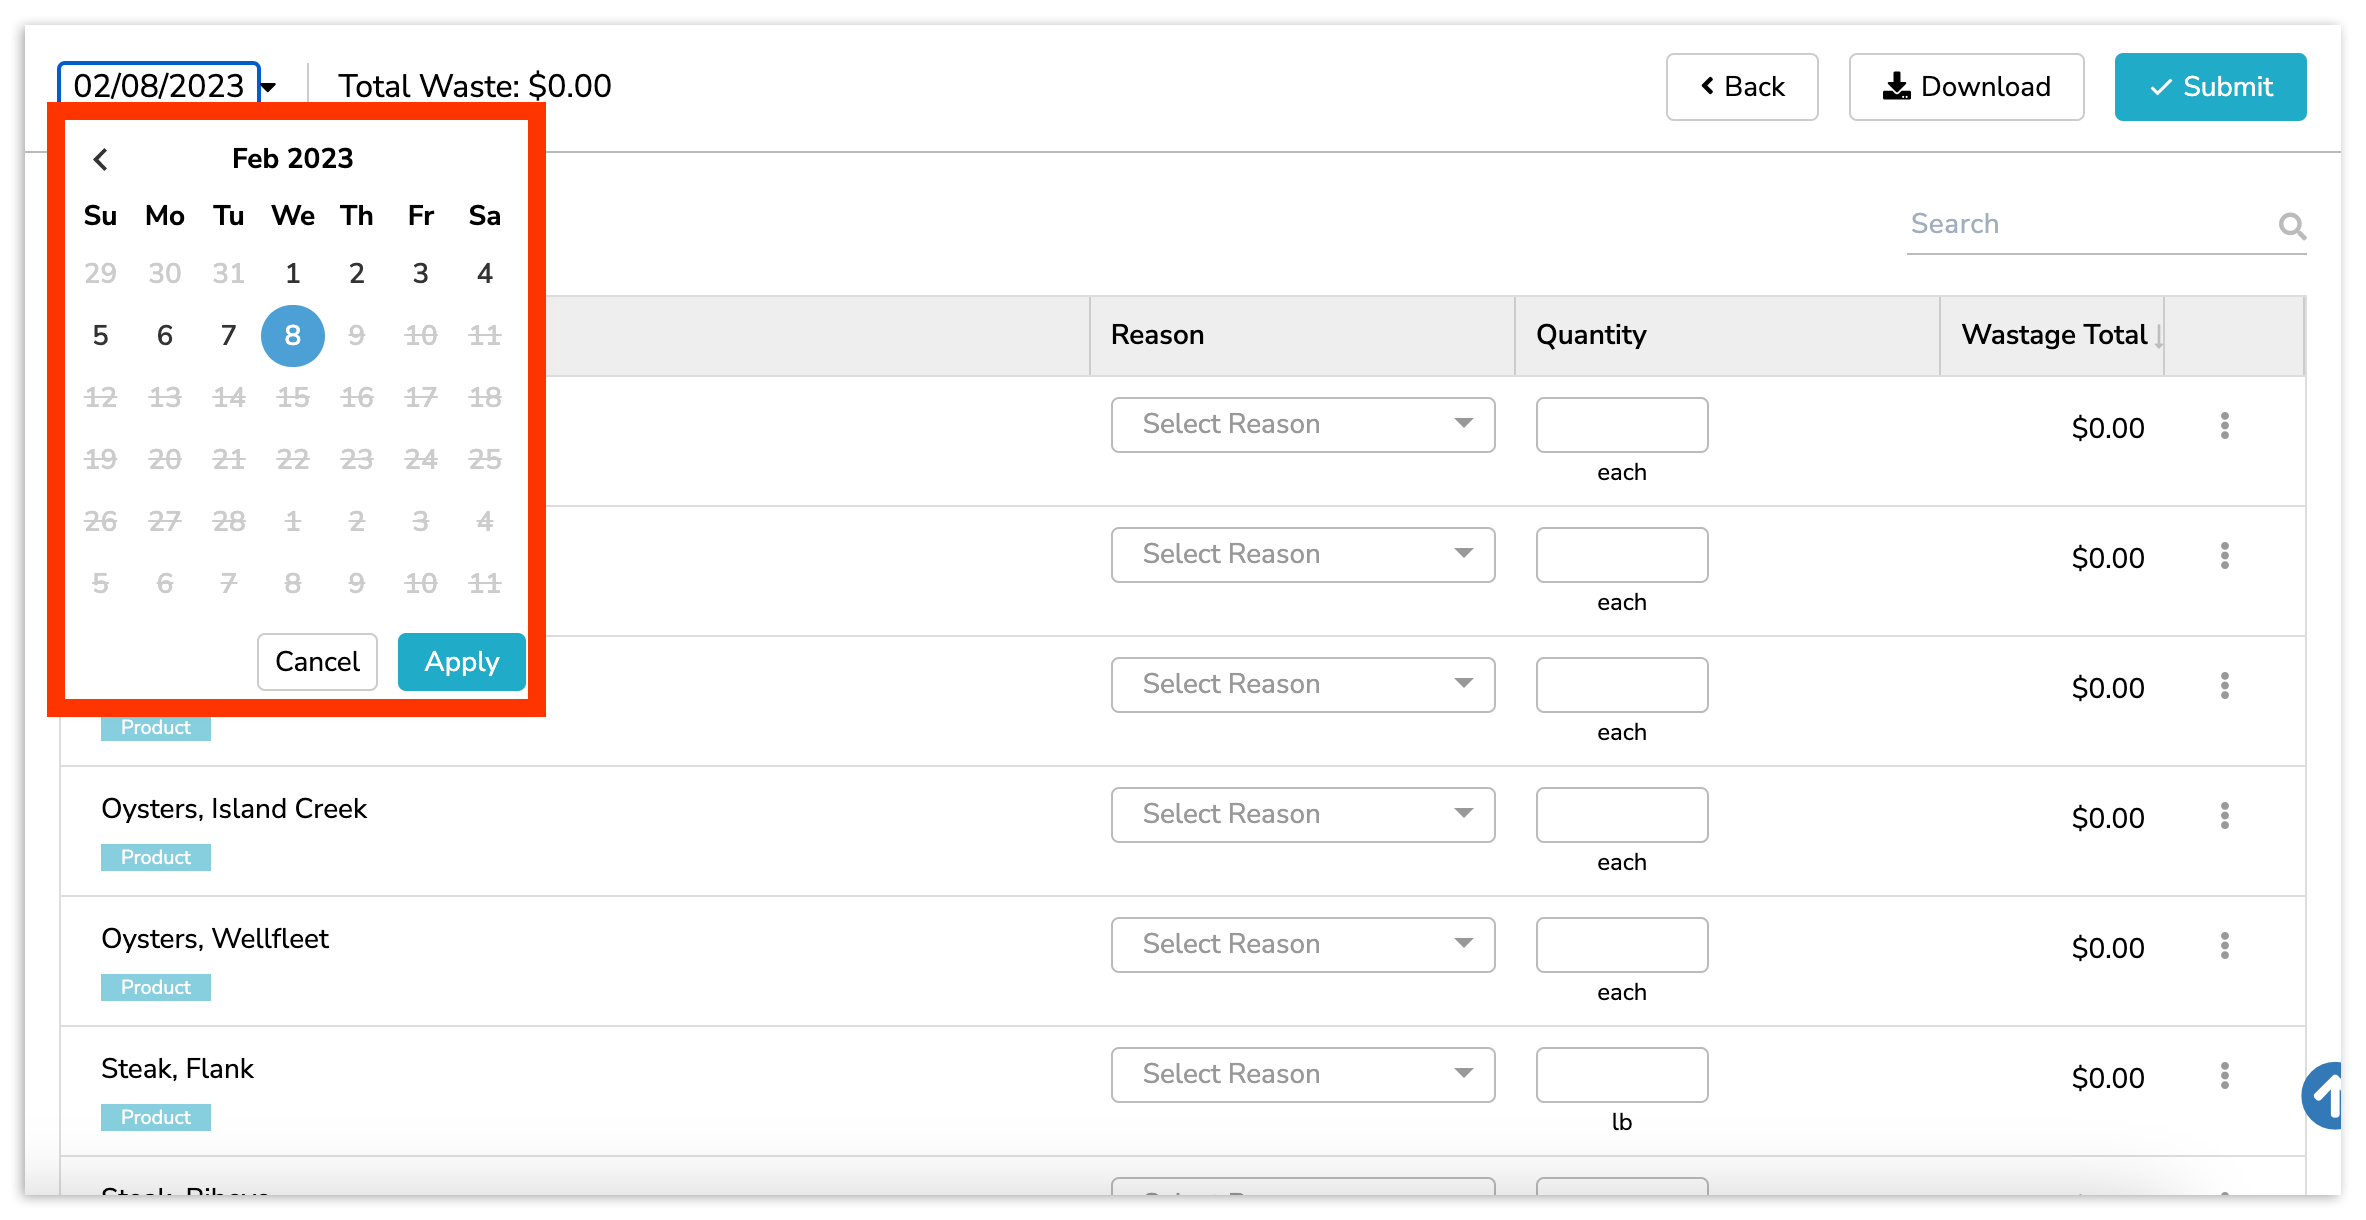Go to previous month in calendar
Image resolution: width=2366 pixels, height=1220 pixels.
coord(100,159)
